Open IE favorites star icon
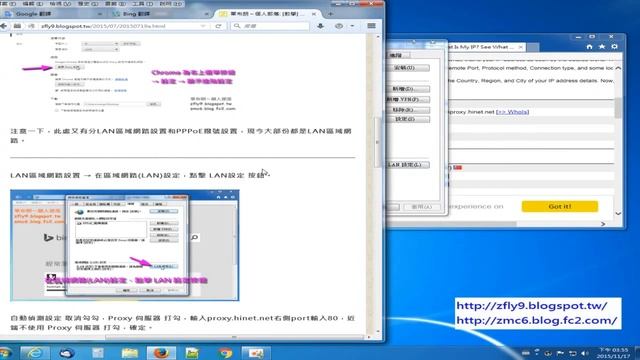Screen dimensions: 640x360 tap(602, 47)
